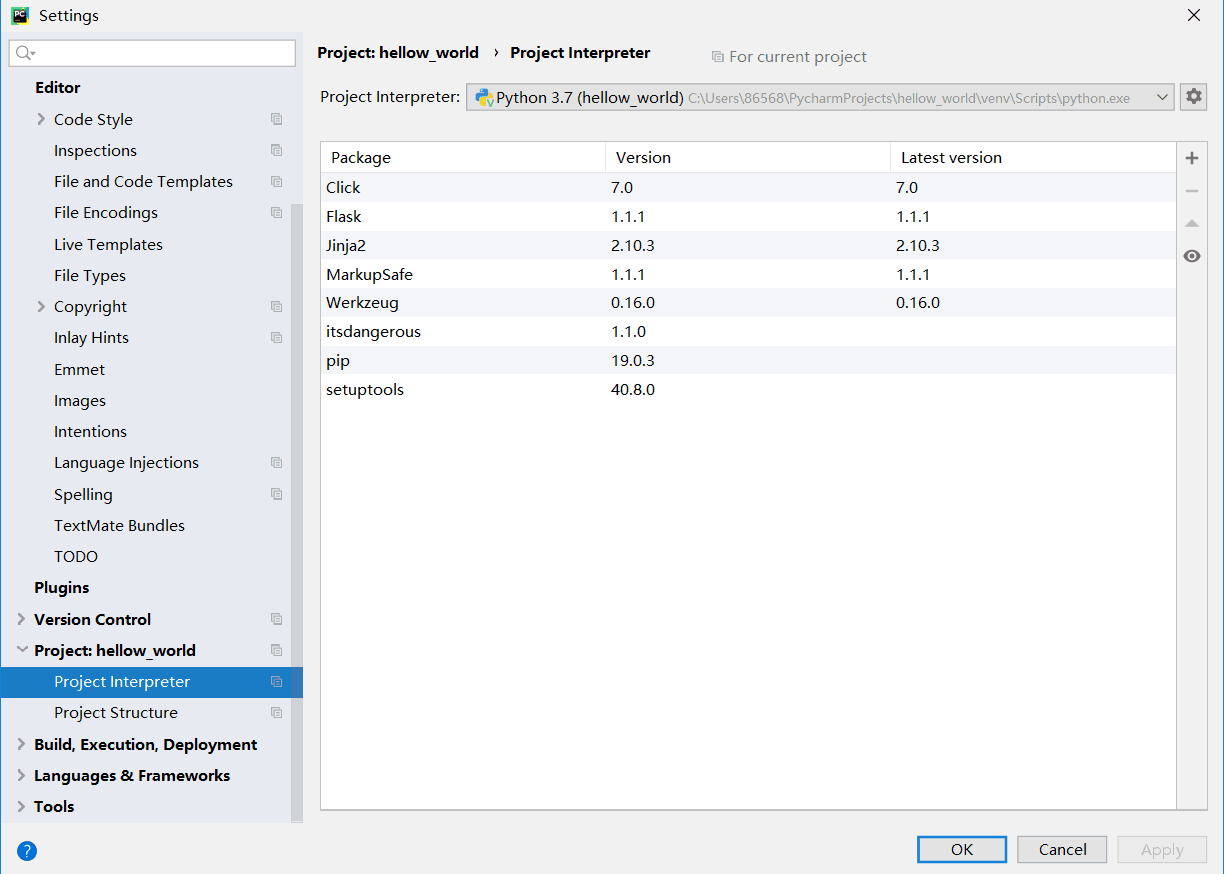This screenshot has width=1224, height=874.
Task: Click the Apply button
Action: 1162,849
